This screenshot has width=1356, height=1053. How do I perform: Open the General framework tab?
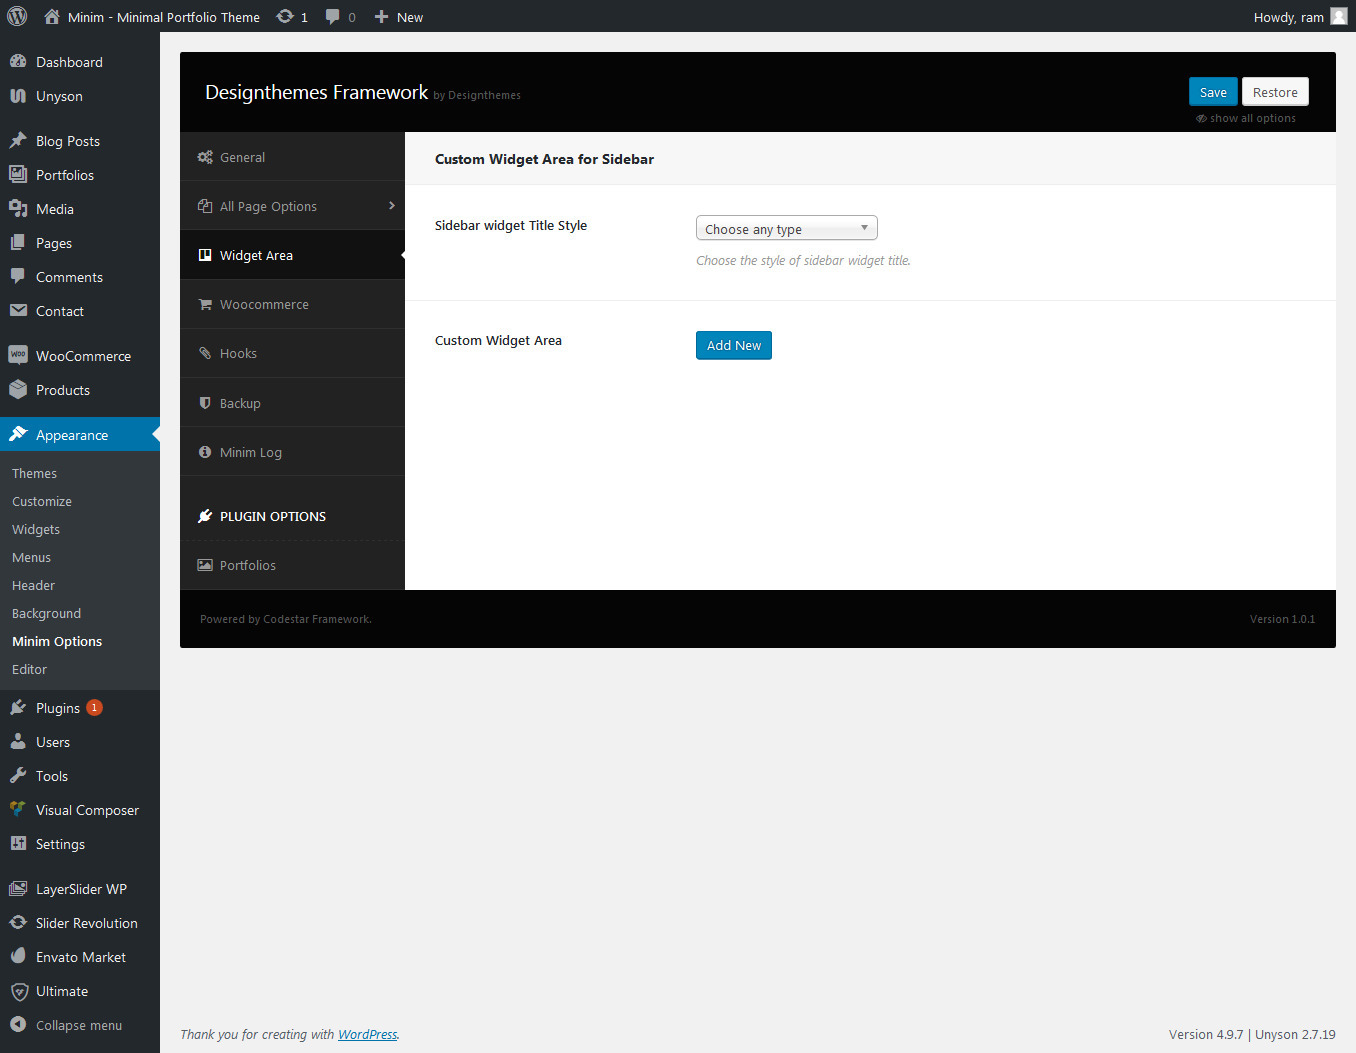point(292,157)
